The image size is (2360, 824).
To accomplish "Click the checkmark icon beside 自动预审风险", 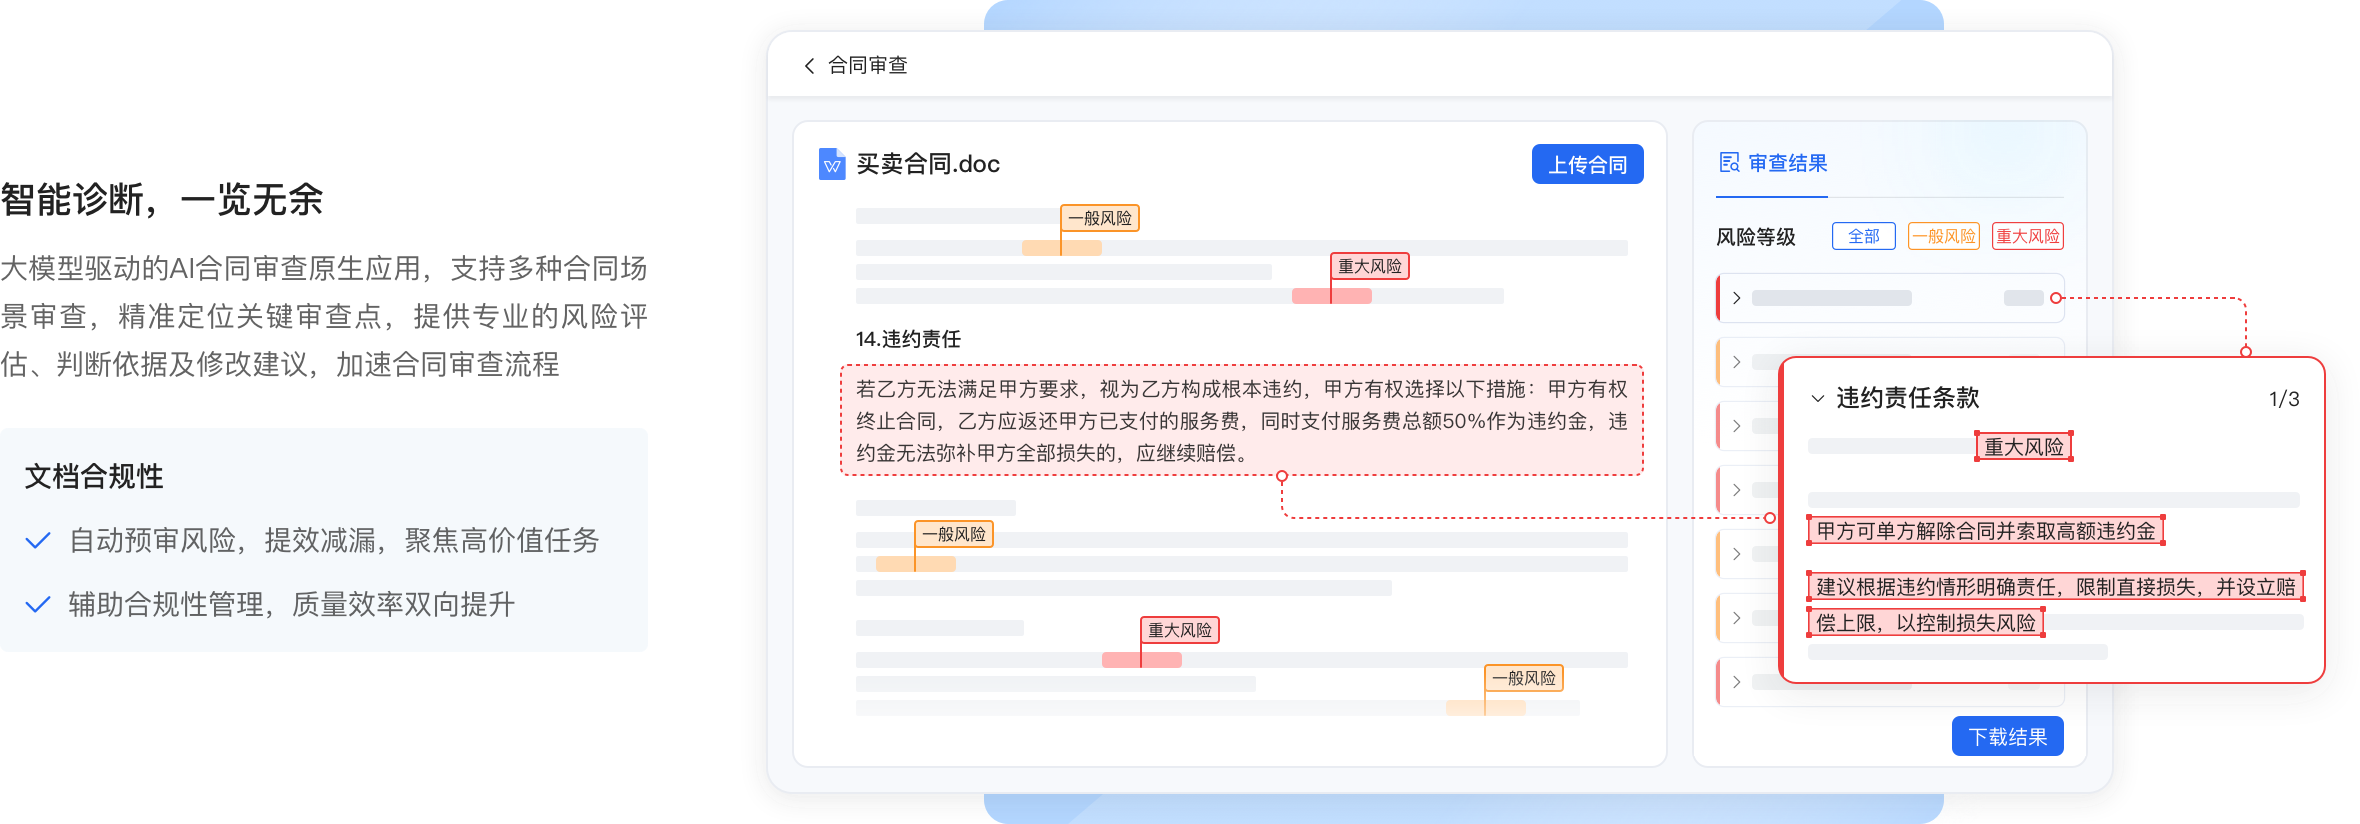I will click(38, 541).
